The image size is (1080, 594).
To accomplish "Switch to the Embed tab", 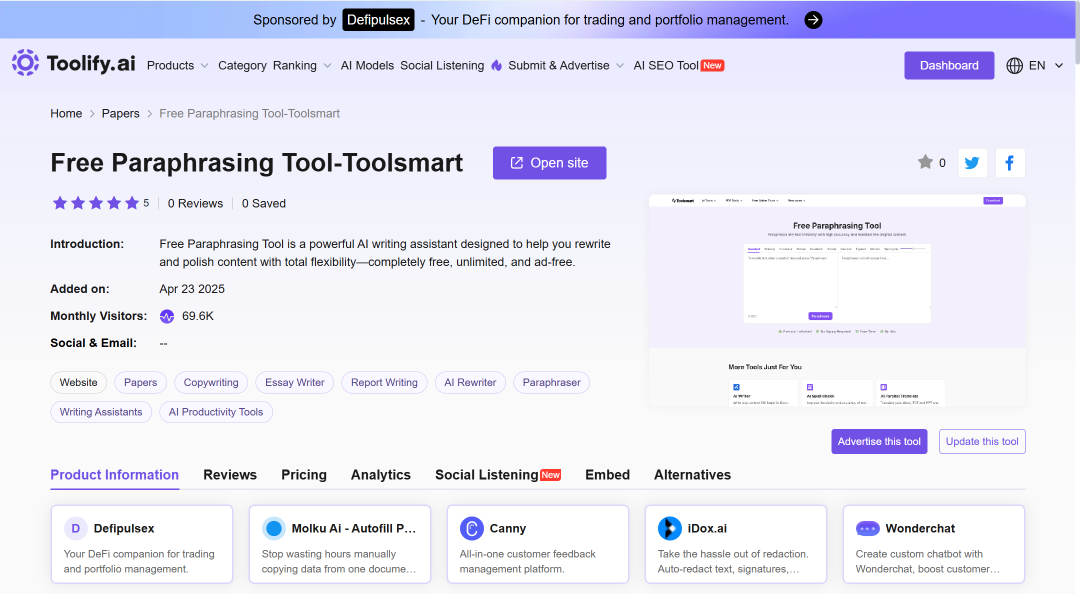I will [608, 475].
